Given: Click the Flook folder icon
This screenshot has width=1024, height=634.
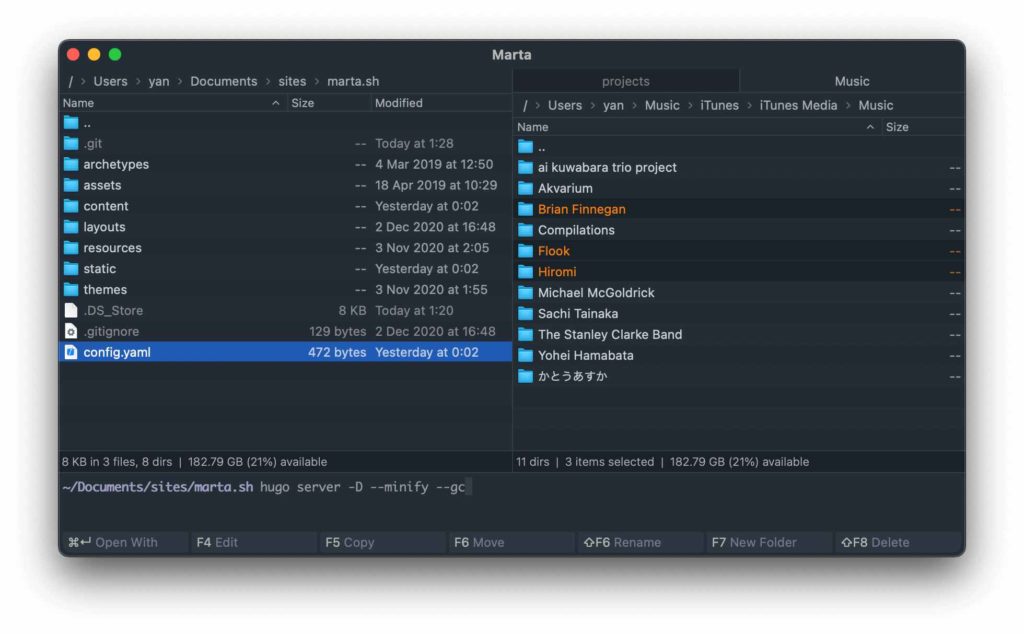Looking at the screenshot, I should (x=526, y=251).
